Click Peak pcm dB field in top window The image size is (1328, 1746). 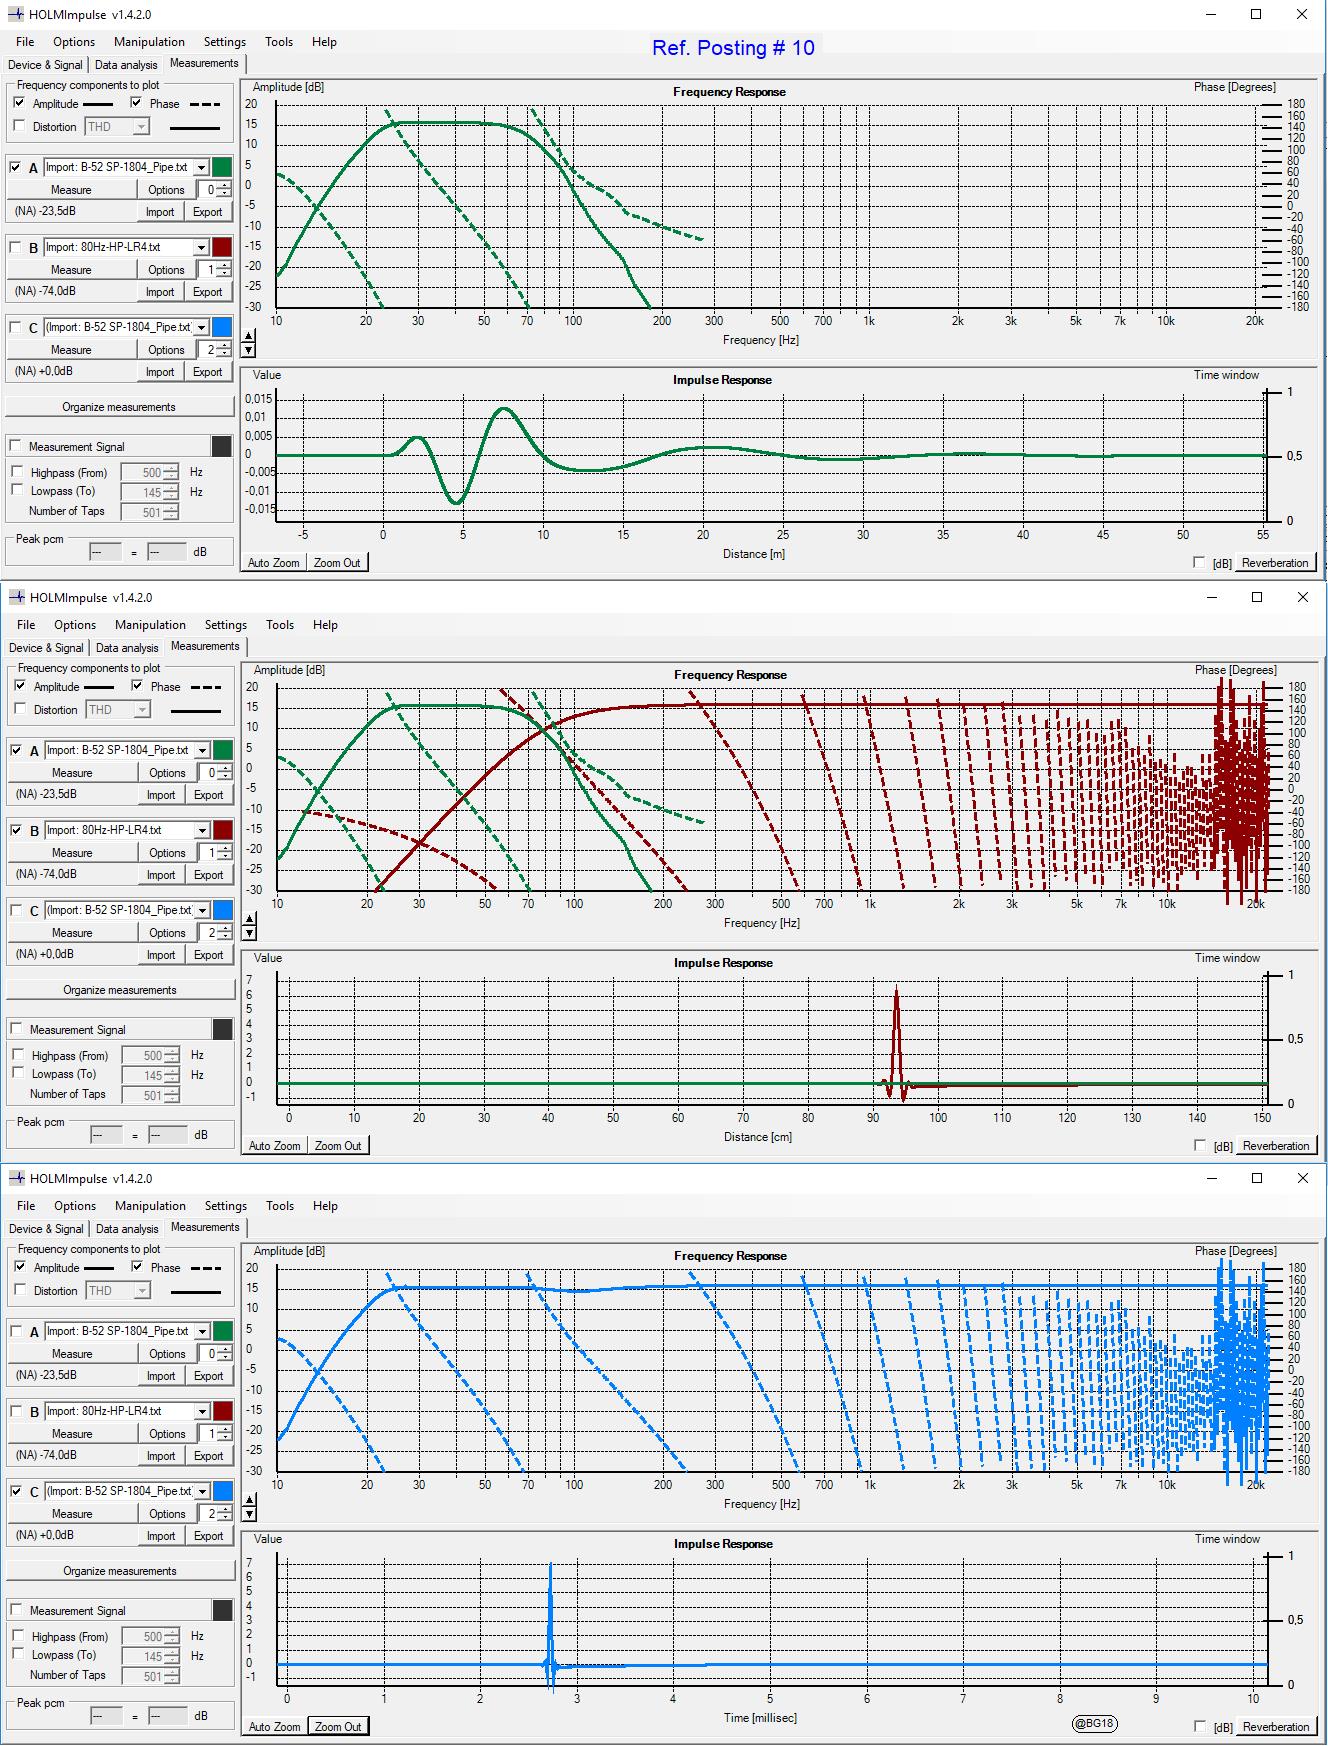(x=167, y=552)
